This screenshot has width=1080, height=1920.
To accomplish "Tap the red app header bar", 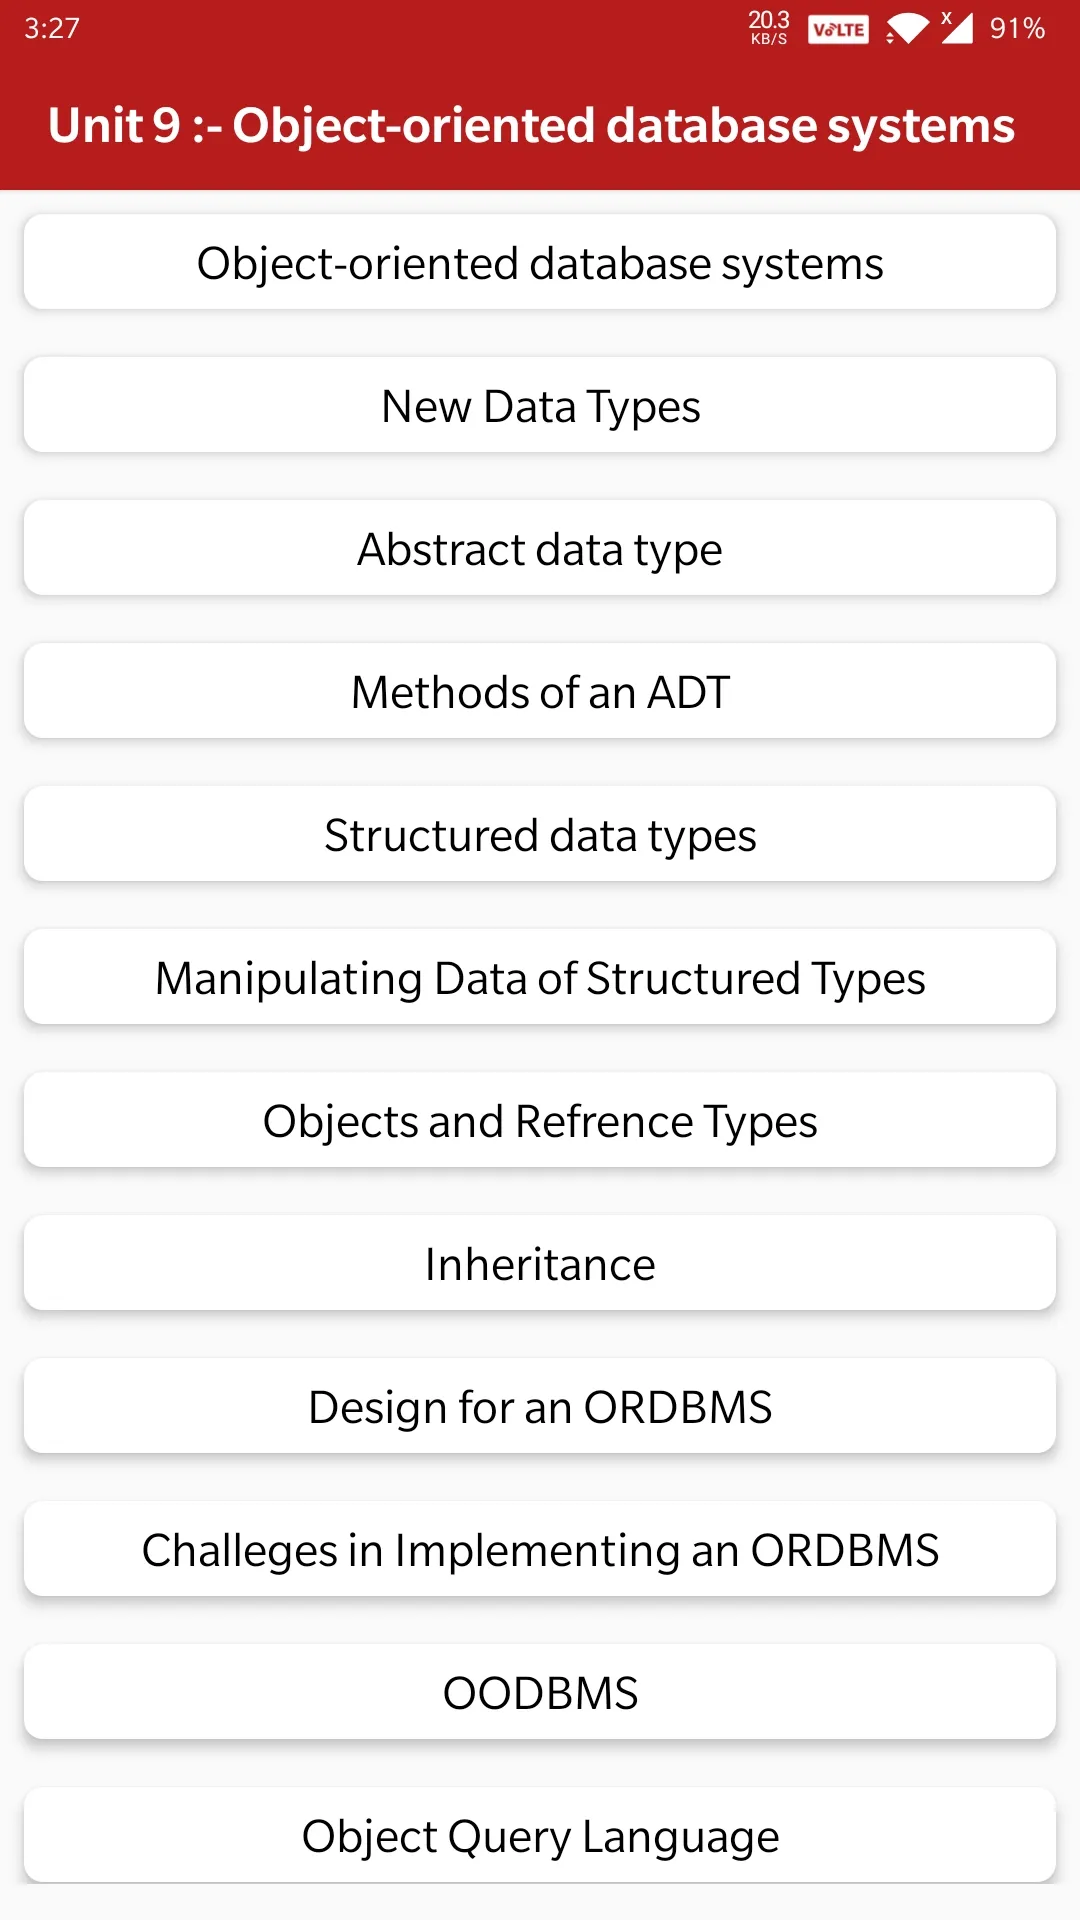I will 540,124.
